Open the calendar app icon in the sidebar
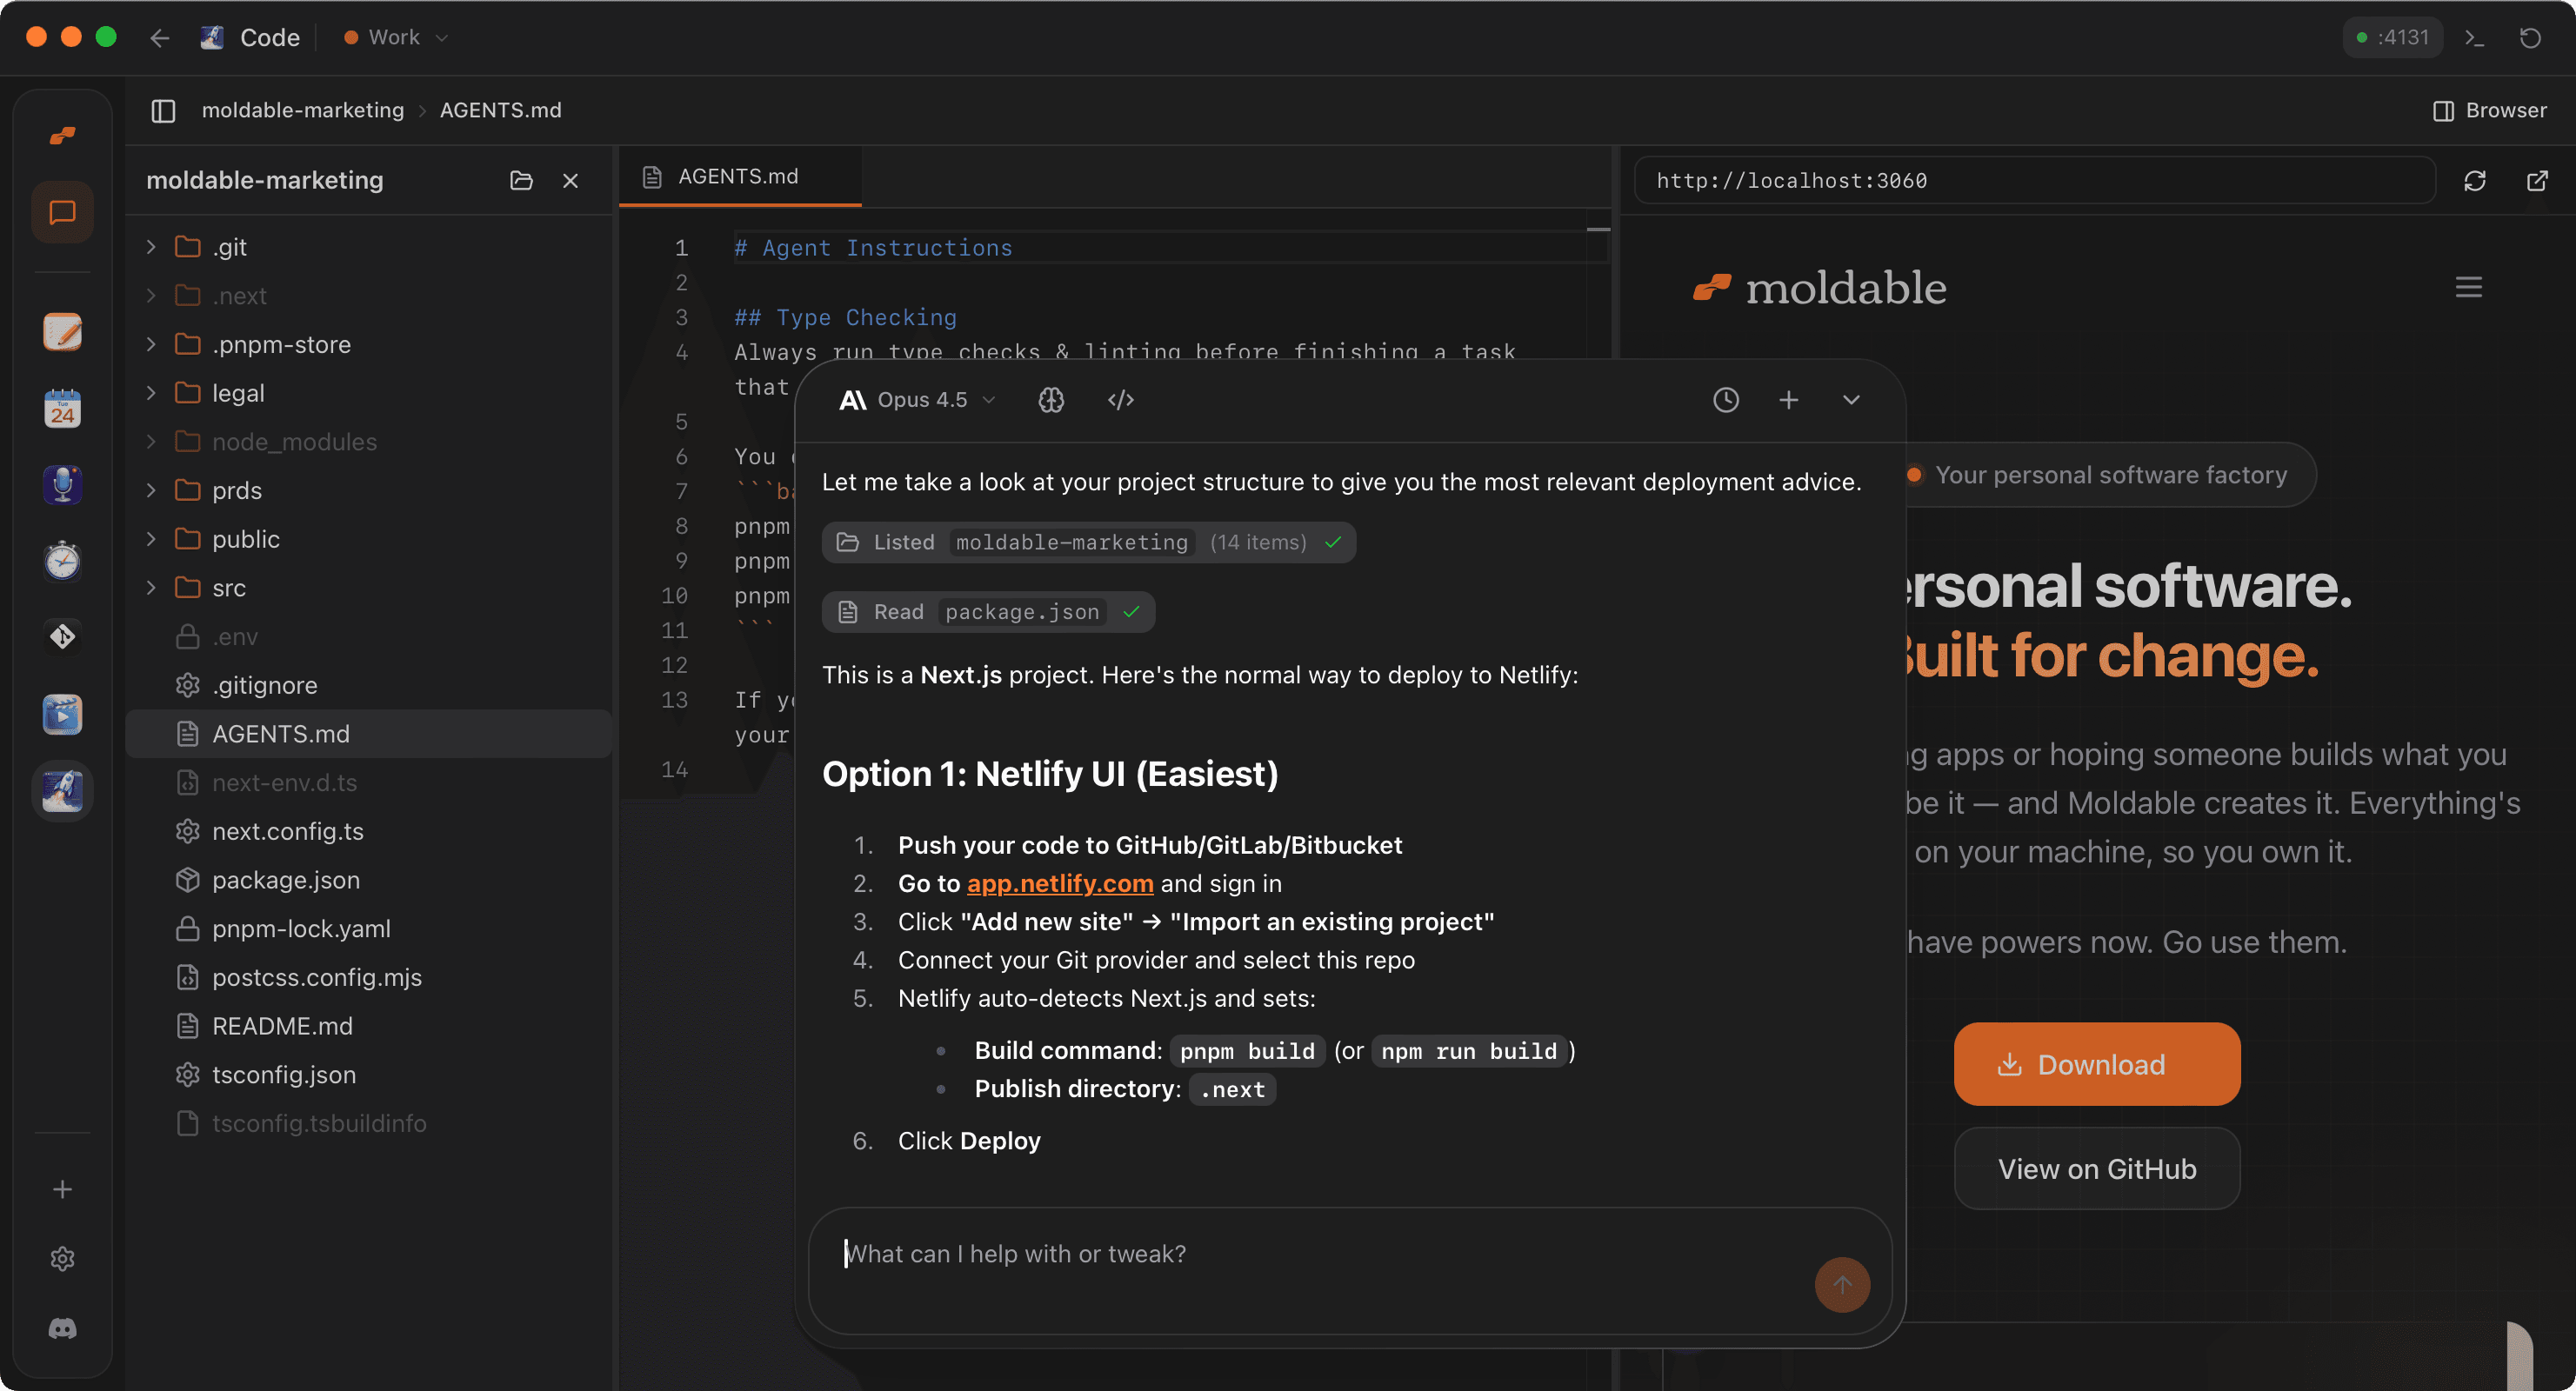2576x1391 pixels. pos(62,408)
